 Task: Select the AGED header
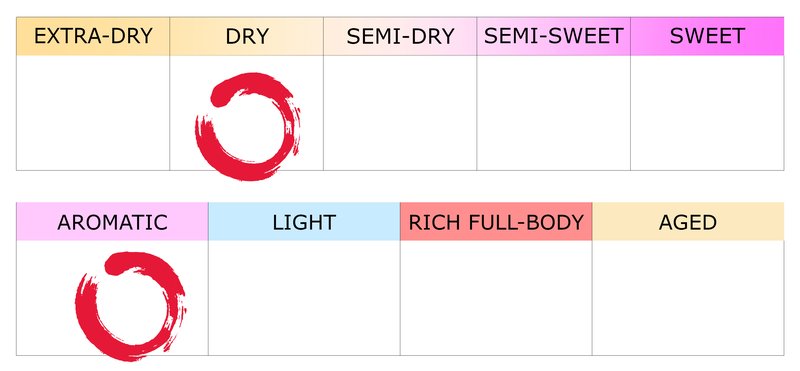point(688,221)
